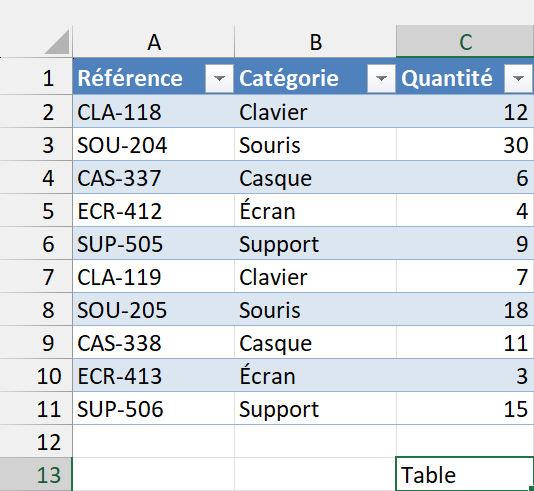534x491 pixels.
Task: Open the Quantité column filter dropdown
Action: [518, 79]
